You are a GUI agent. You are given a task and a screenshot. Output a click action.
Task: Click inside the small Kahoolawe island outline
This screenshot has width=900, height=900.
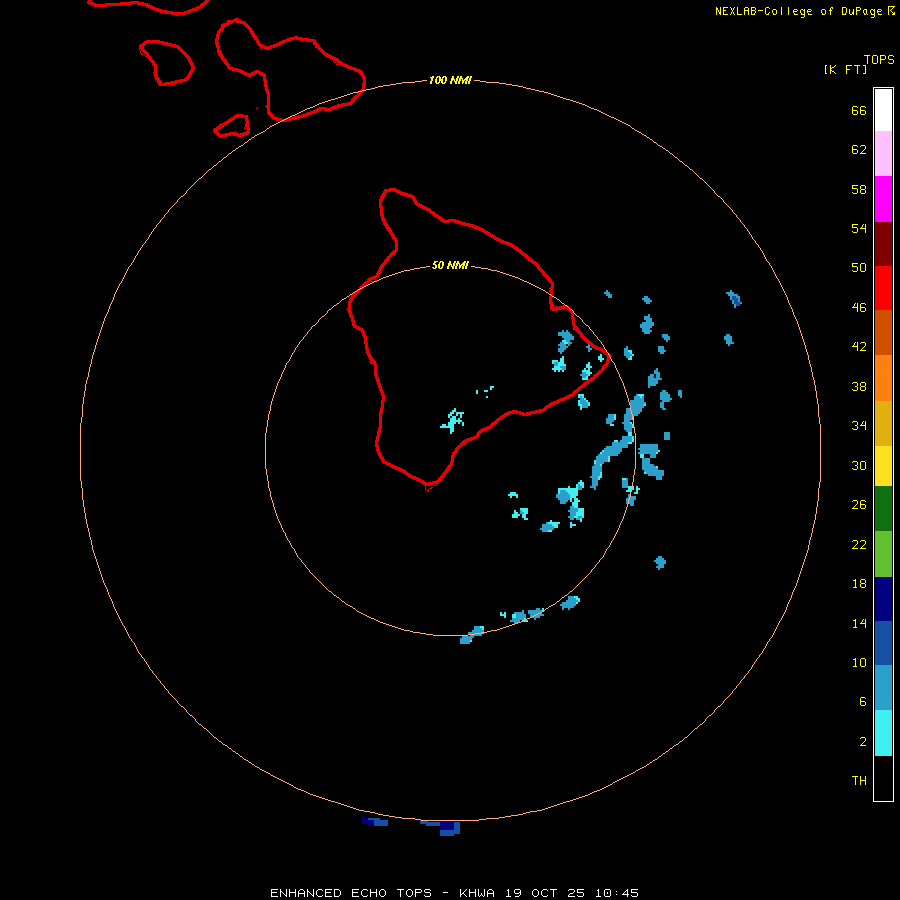point(232,126)
